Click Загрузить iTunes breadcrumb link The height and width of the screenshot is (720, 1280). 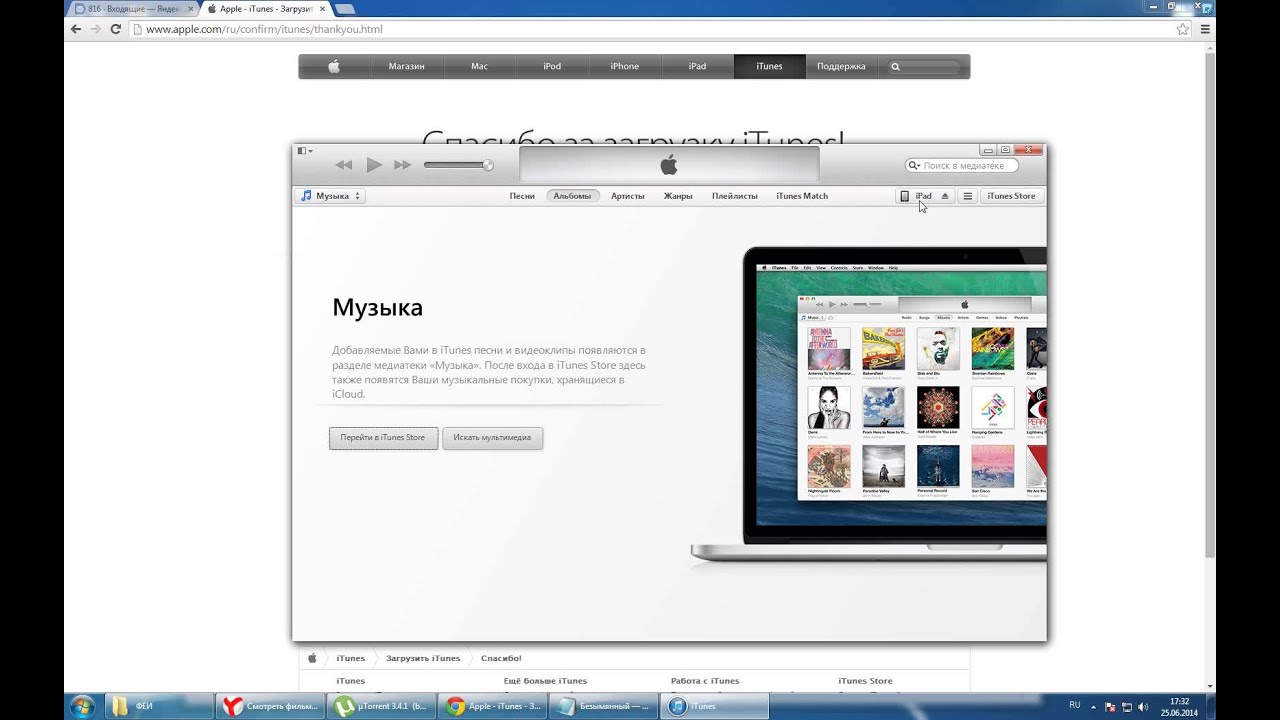point(423,658)
